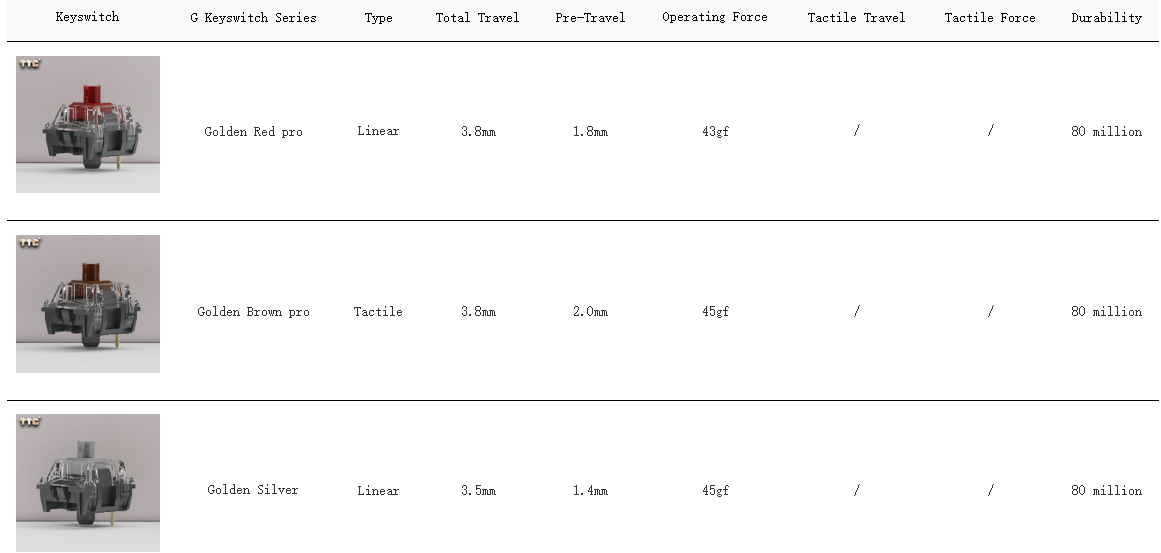
Task: Click the Durability column header
Action: 1106,18
